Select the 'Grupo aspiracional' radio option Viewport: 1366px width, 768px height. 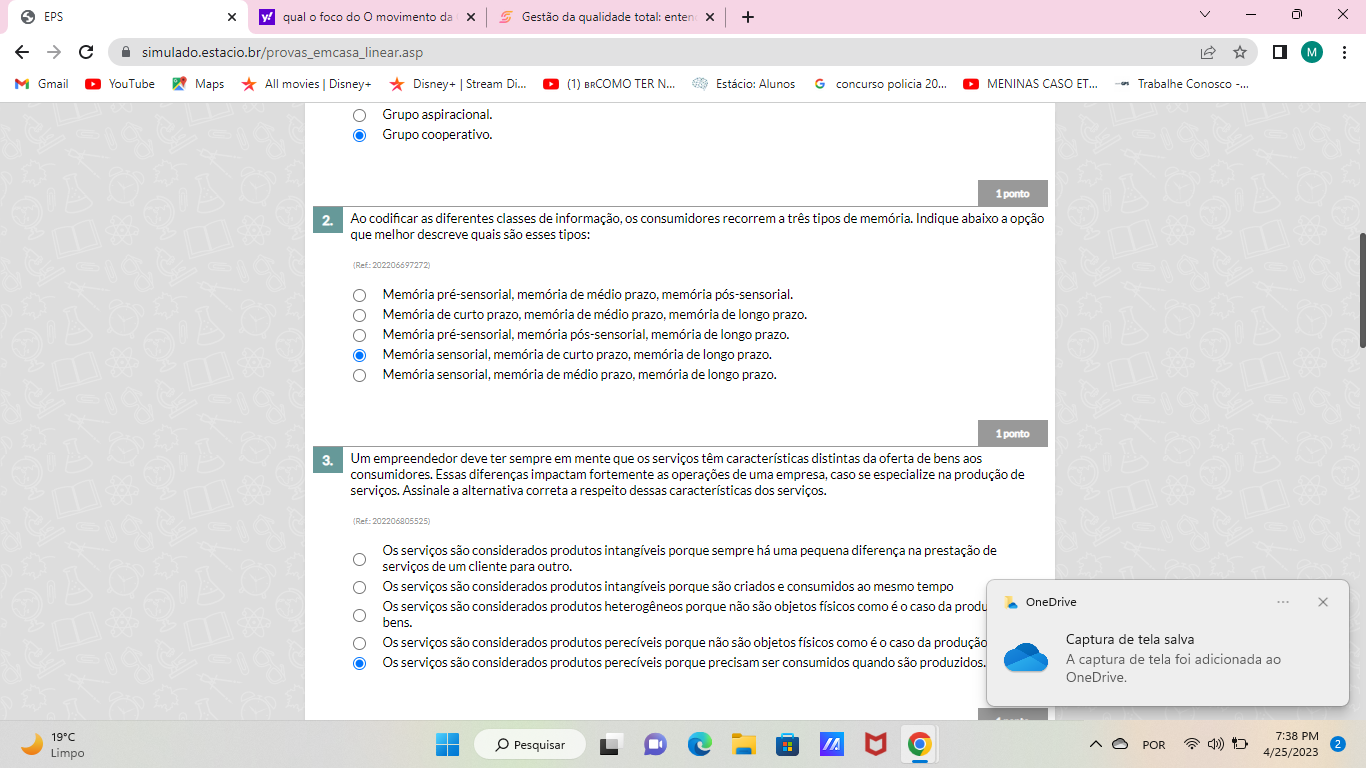359,115
